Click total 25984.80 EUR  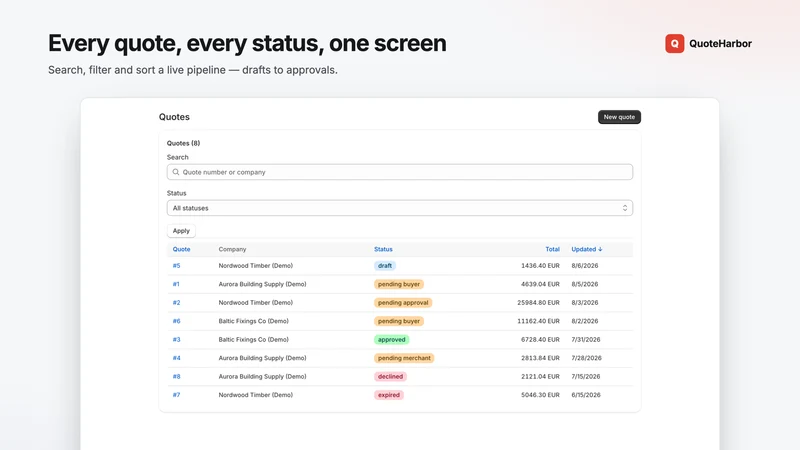538,303
